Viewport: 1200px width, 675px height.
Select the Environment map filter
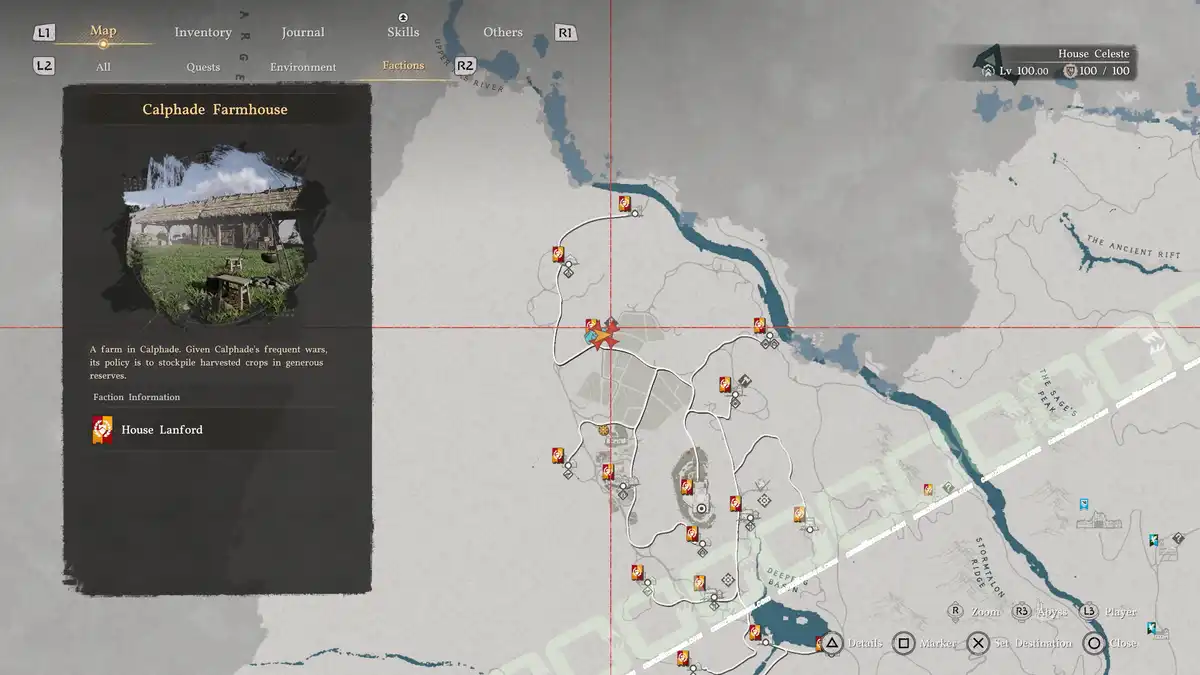tap(303, 67)
